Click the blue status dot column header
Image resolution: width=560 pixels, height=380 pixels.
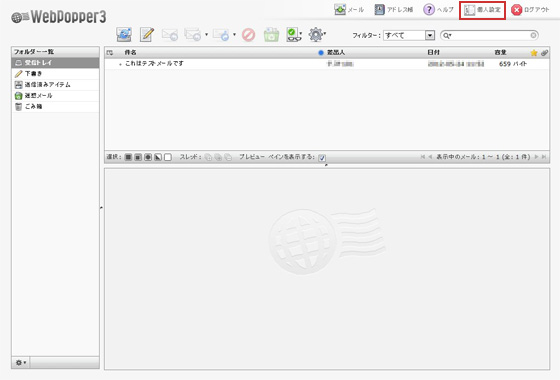click(x=321, y=53)
